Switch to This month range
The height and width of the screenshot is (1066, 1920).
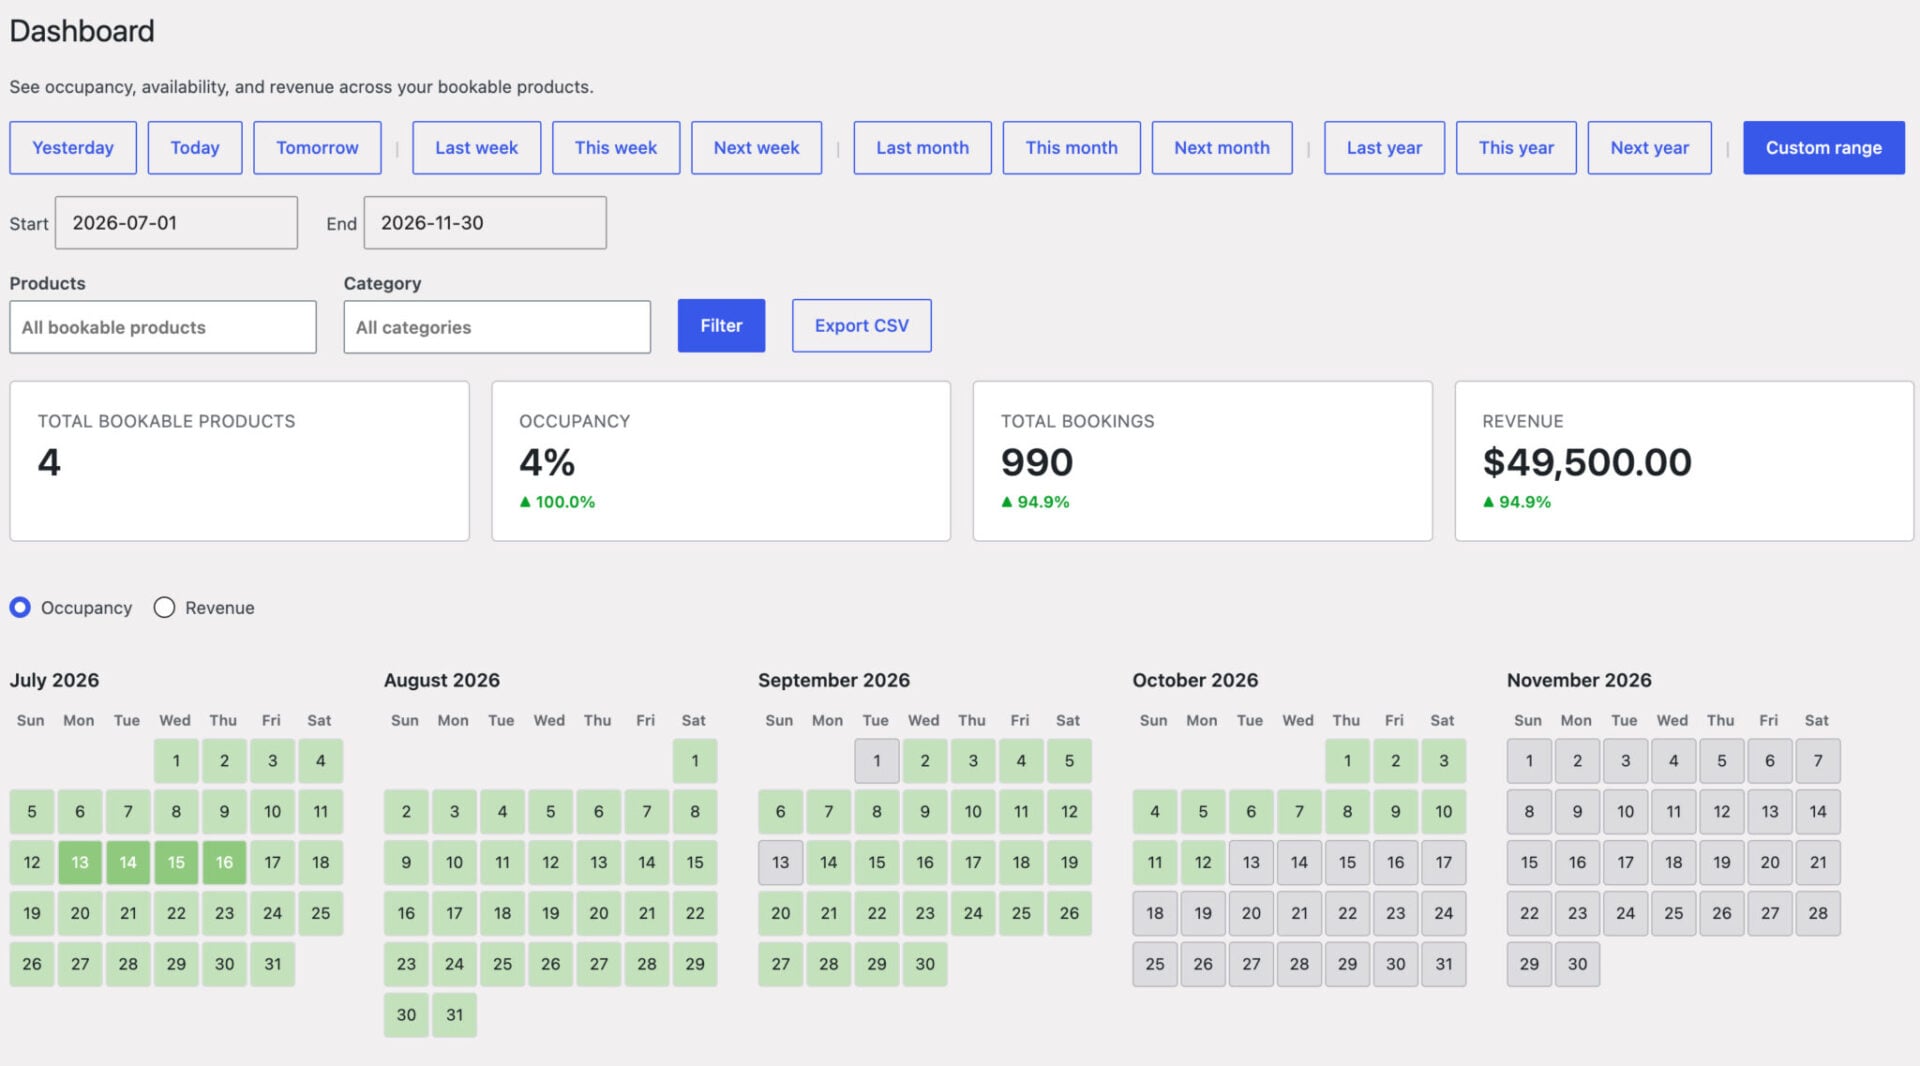(1071, 148)
